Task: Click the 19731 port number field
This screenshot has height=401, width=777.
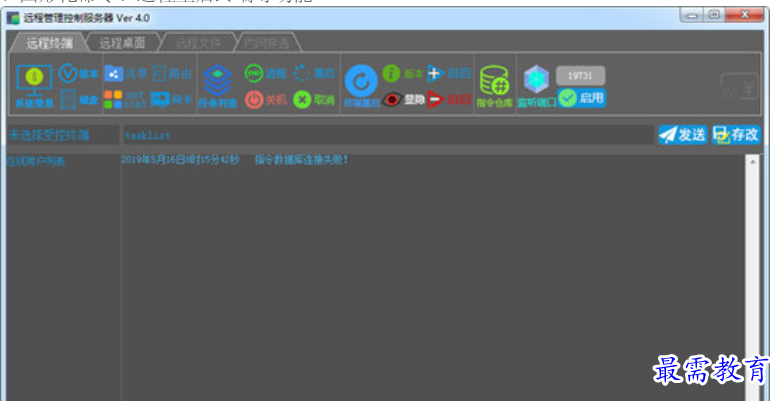Action: click(x=580, y=76)
